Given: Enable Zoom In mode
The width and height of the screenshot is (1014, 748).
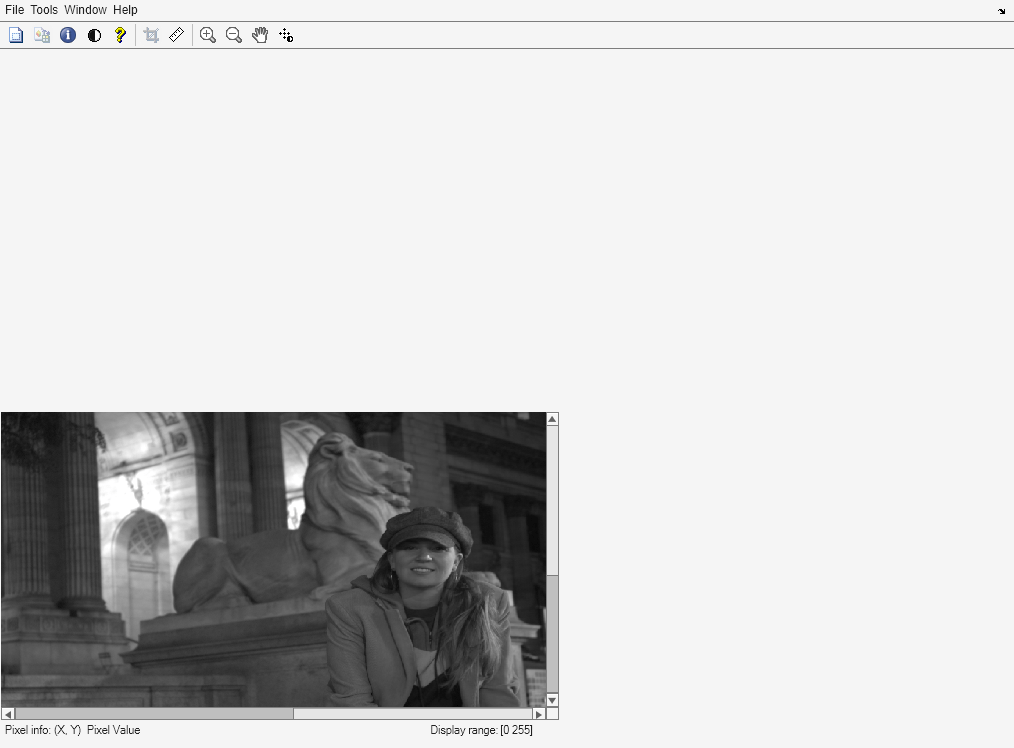Looking at the screenshot, I should [x=208, y=35].
